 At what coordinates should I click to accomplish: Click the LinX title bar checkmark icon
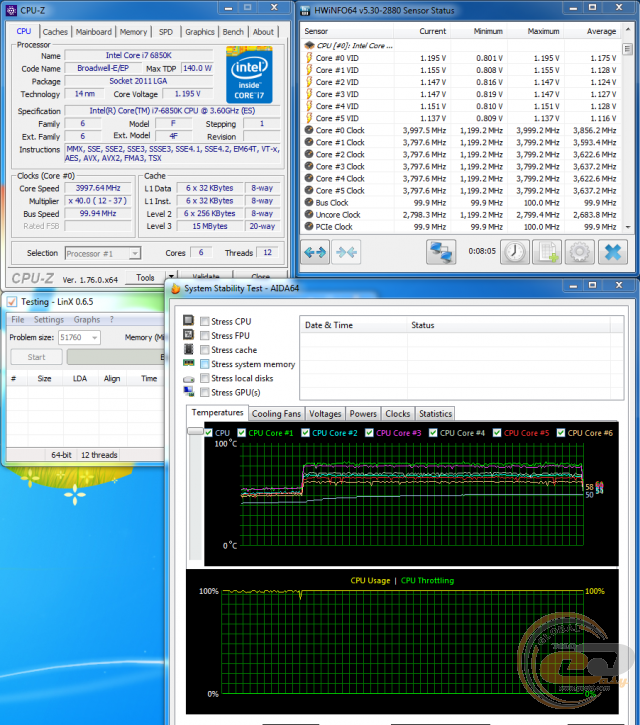[x=12, y=302]
